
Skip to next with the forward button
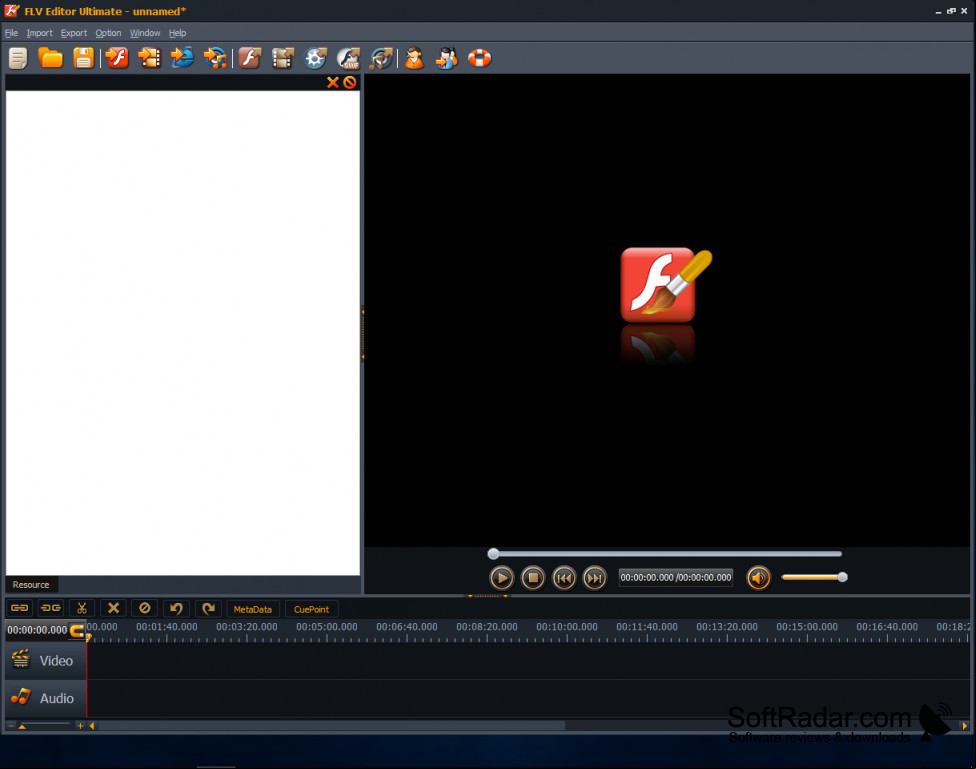(x=595, y=578)
